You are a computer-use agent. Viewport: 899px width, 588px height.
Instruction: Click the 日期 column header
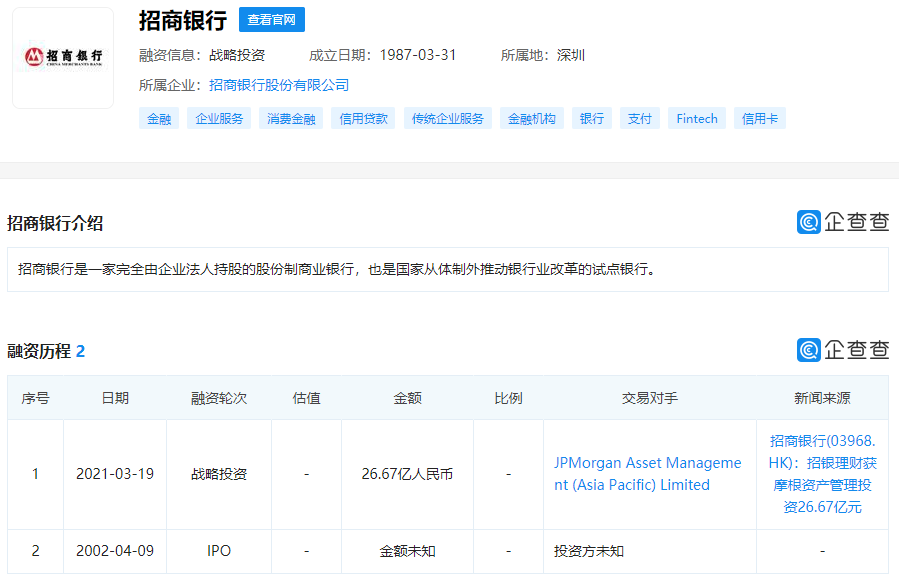pyautogui.click(x=115, y=398)
